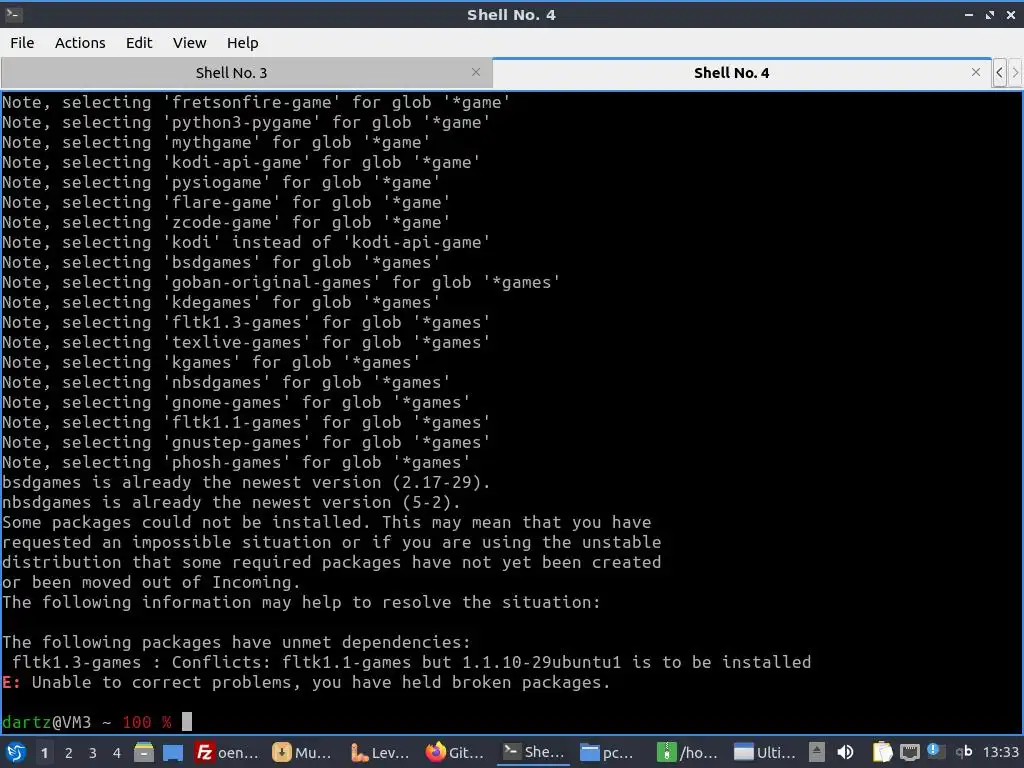Open the Actions menu
Viewport: 1024px width, 768px height.
pos(80,42)
